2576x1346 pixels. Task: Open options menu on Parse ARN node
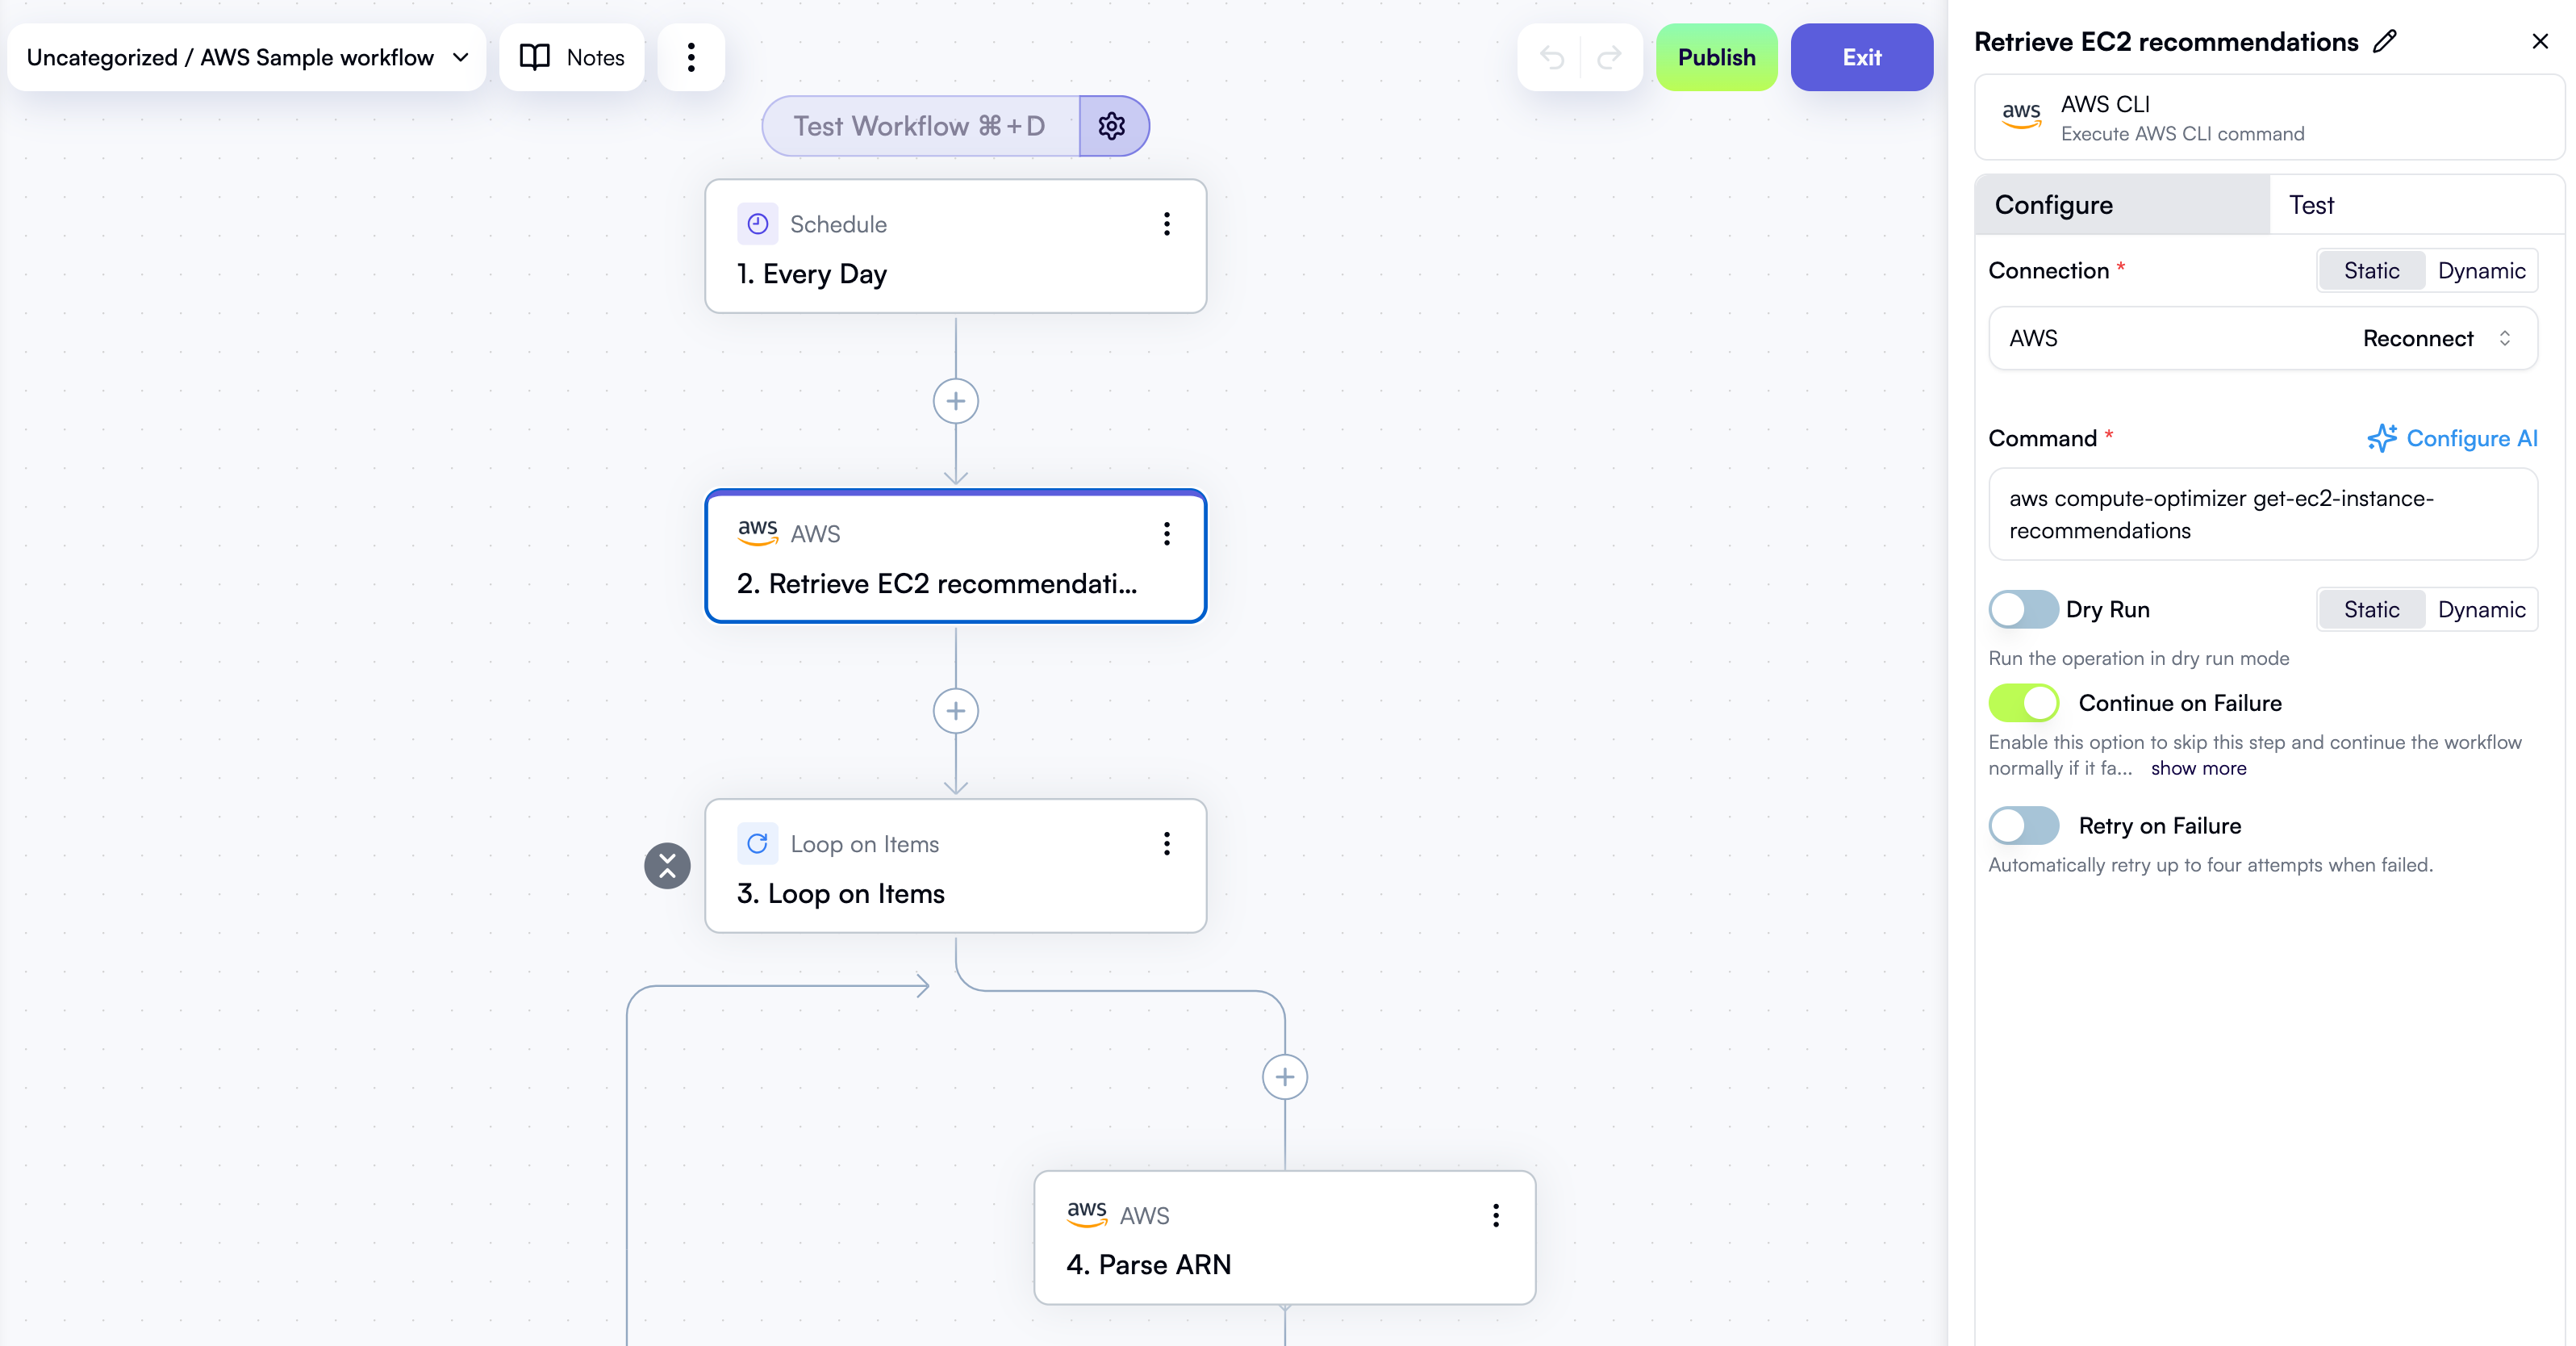[1495, 1215]
